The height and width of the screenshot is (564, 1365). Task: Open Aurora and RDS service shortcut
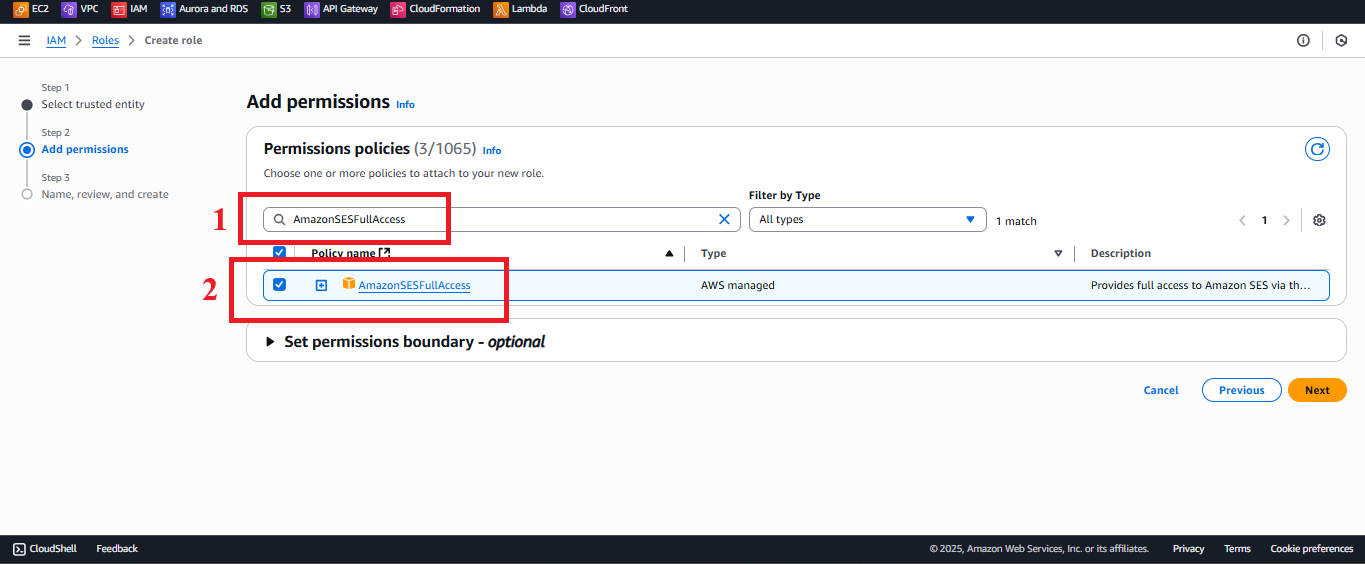pyautogui.click(x=204, y=9)
